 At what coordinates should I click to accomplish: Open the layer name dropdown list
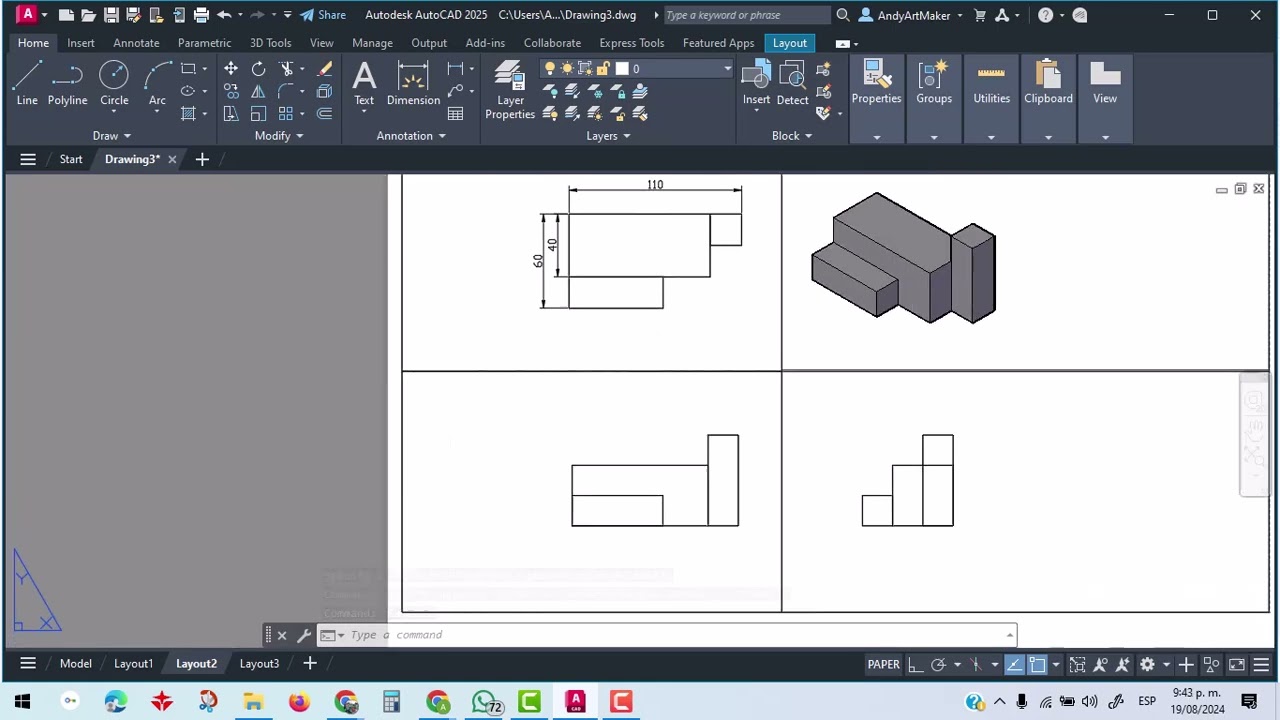727,68
